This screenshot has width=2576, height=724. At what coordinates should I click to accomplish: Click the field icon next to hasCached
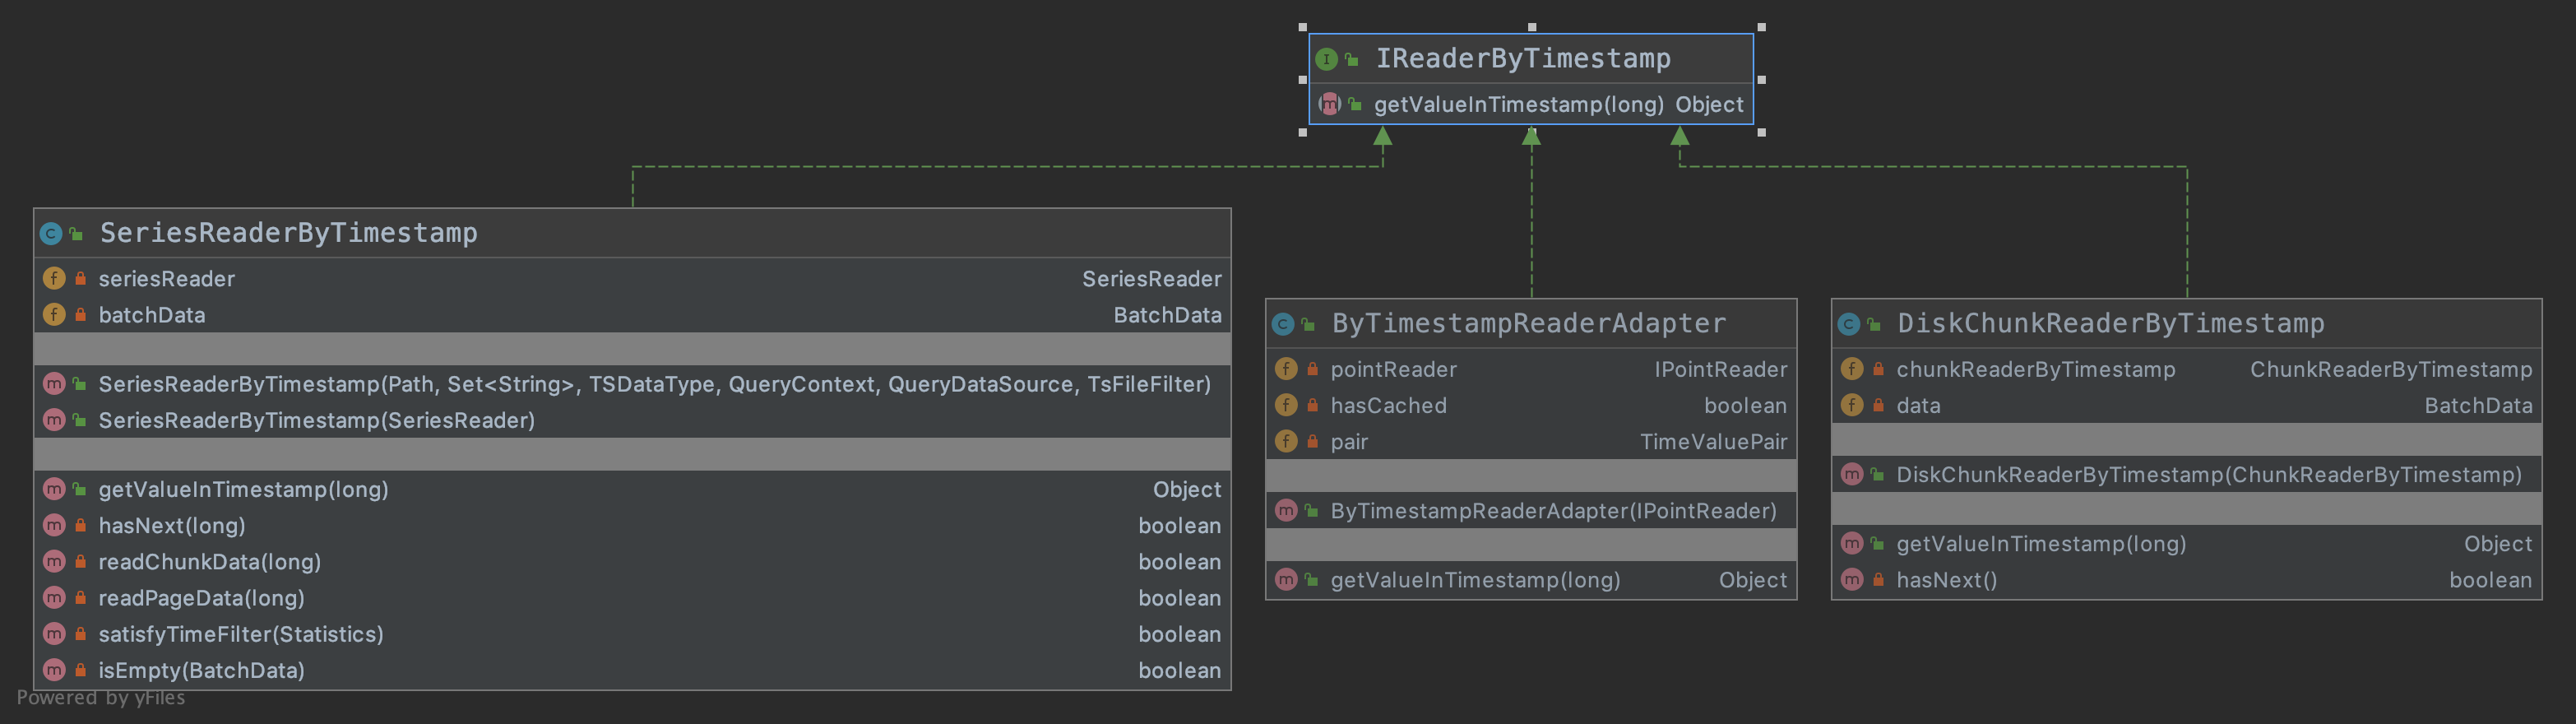1286,404
